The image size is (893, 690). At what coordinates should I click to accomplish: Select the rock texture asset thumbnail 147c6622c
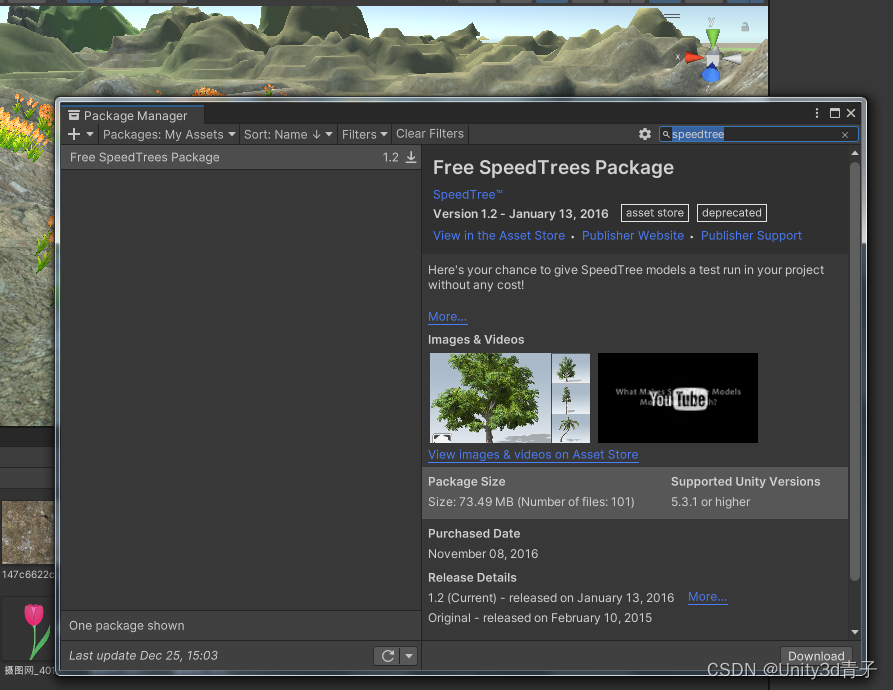pos(27,532)
